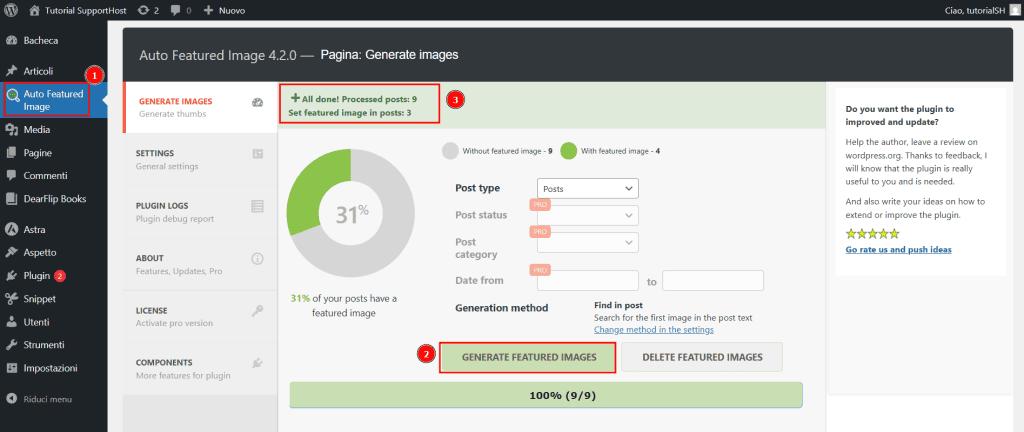Click the 'Find in post' method label

618,305
